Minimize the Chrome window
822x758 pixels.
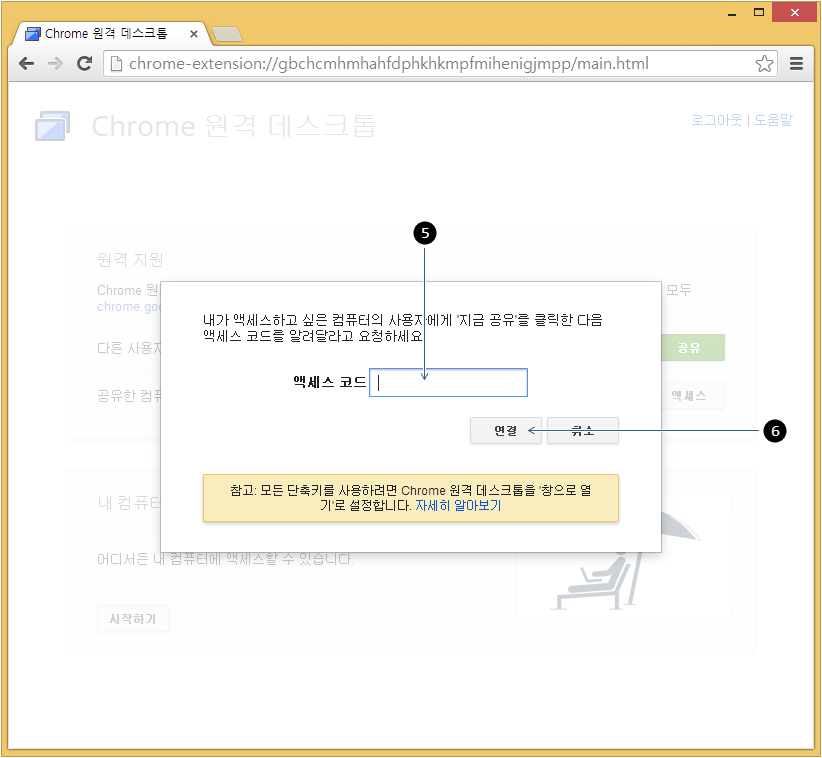point(732,13)
